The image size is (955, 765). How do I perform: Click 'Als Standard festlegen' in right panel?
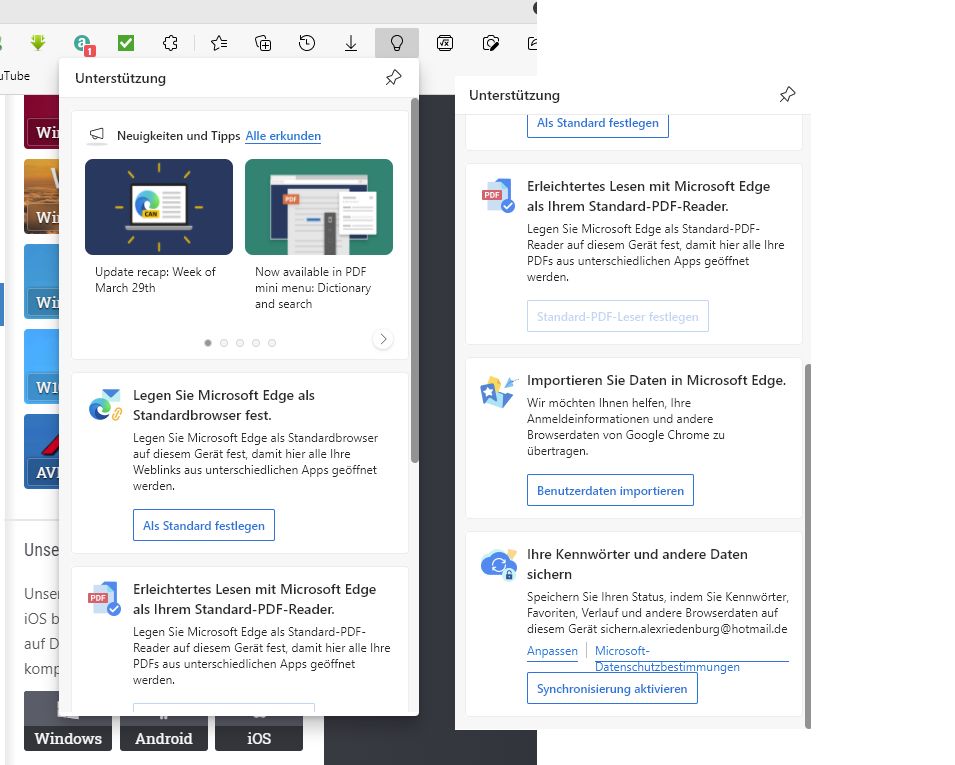(x=598, y=124)
